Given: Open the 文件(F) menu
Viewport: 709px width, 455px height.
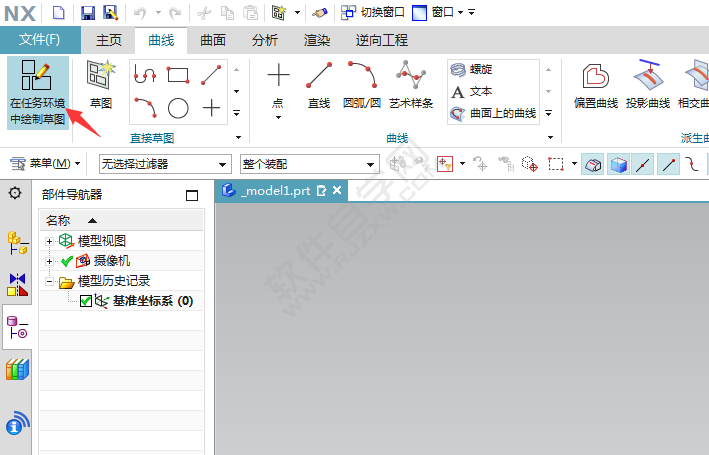Looking at the screenshot, I should click(40, 40).
